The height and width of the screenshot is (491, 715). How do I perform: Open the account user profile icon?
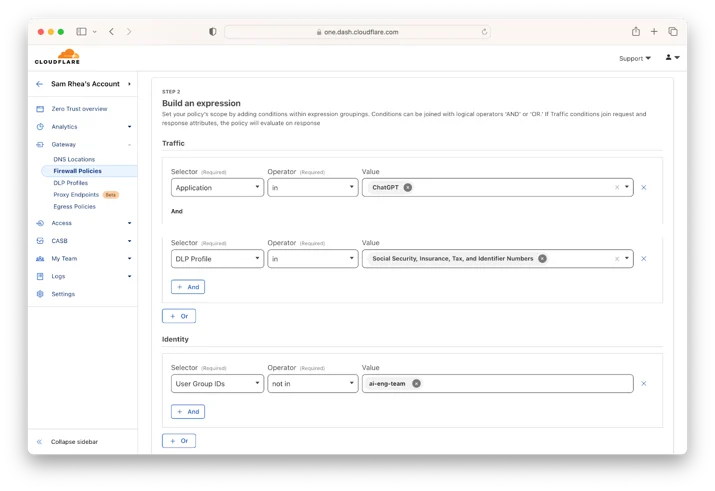pos(672,57)
